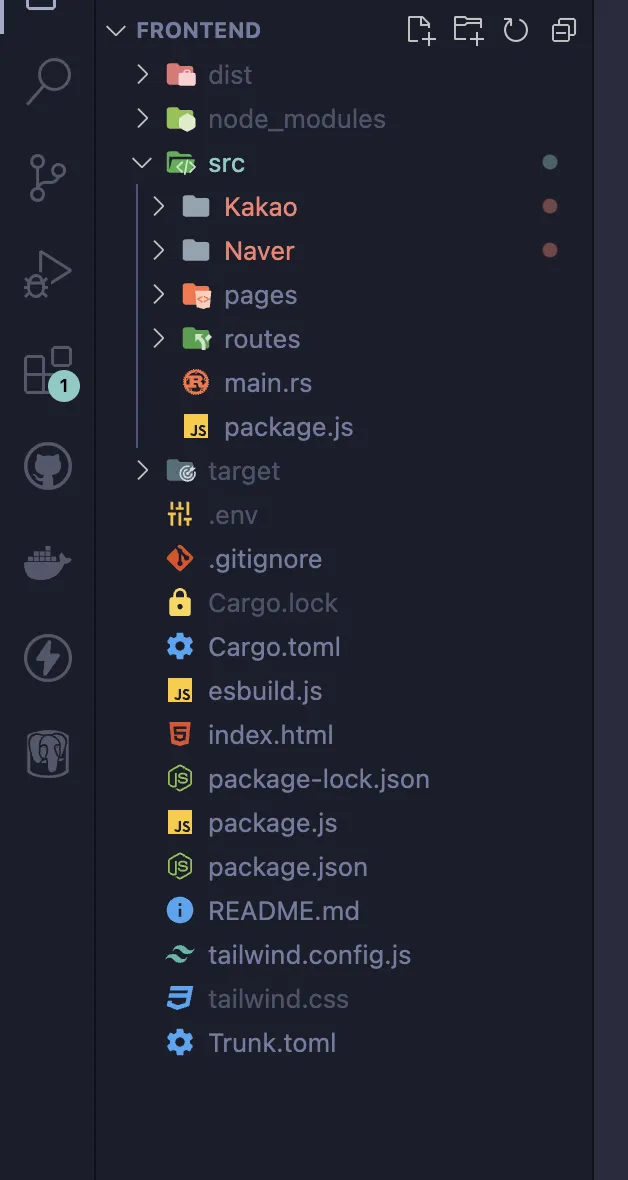This screenshot has height=1180, width=628.
Task: Open Source Control view
Action: [48, 178]
